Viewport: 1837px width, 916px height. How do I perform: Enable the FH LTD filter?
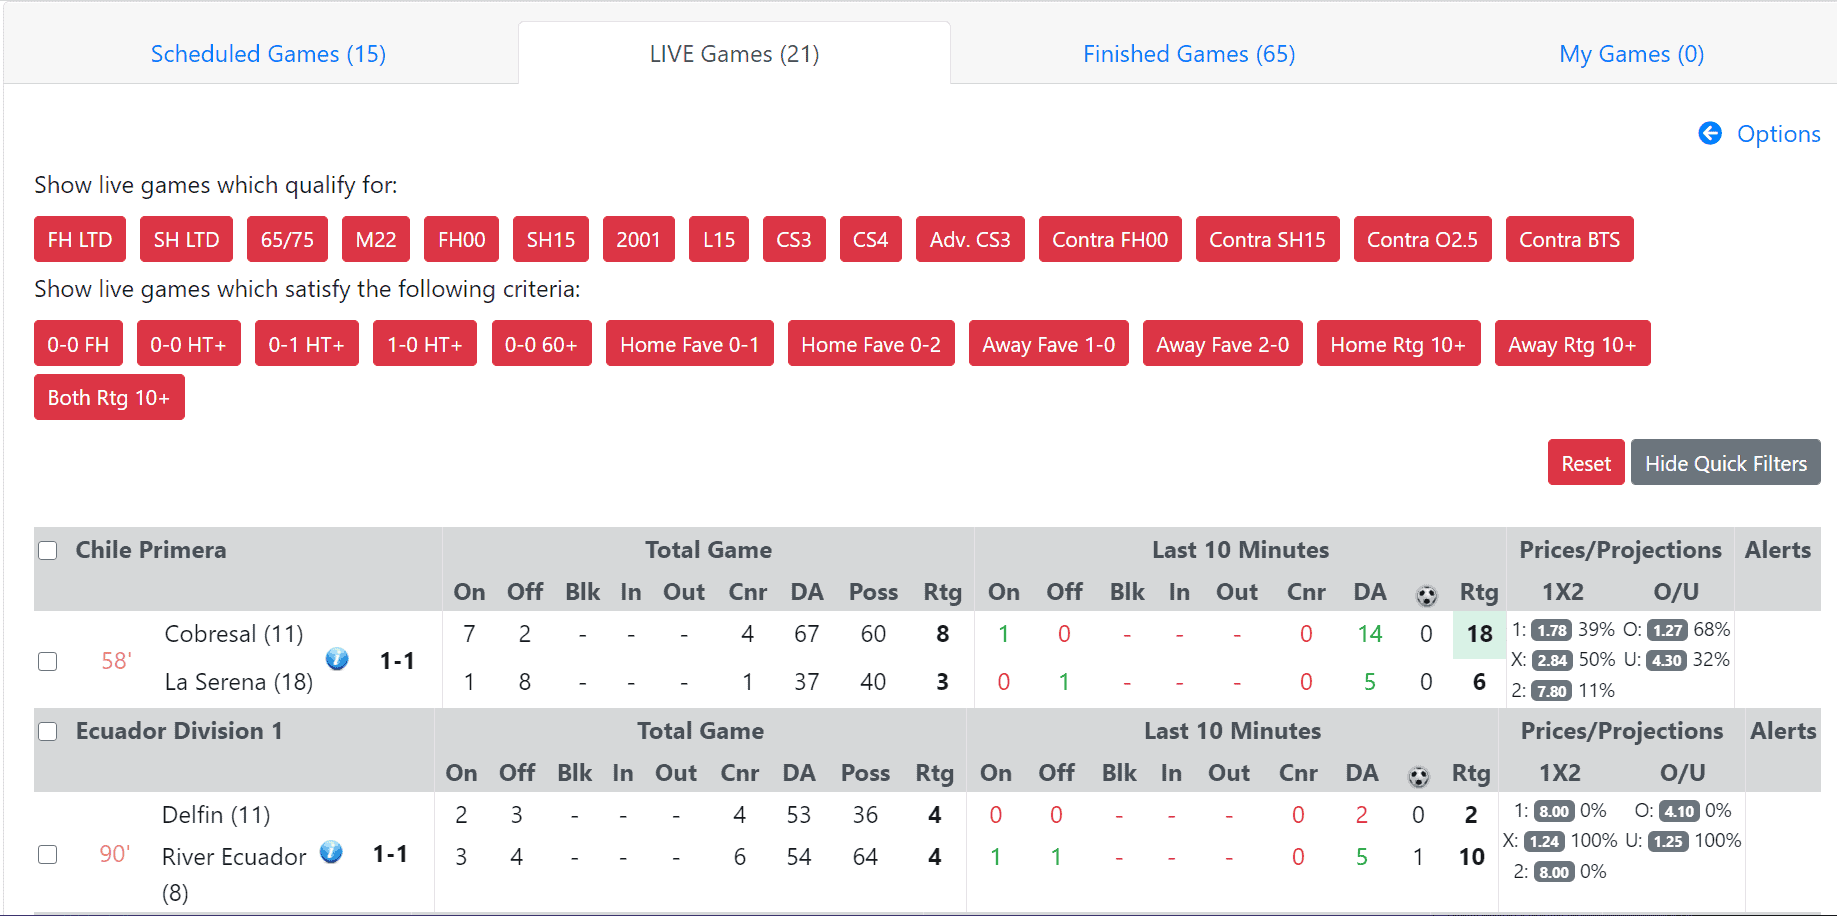79,239
